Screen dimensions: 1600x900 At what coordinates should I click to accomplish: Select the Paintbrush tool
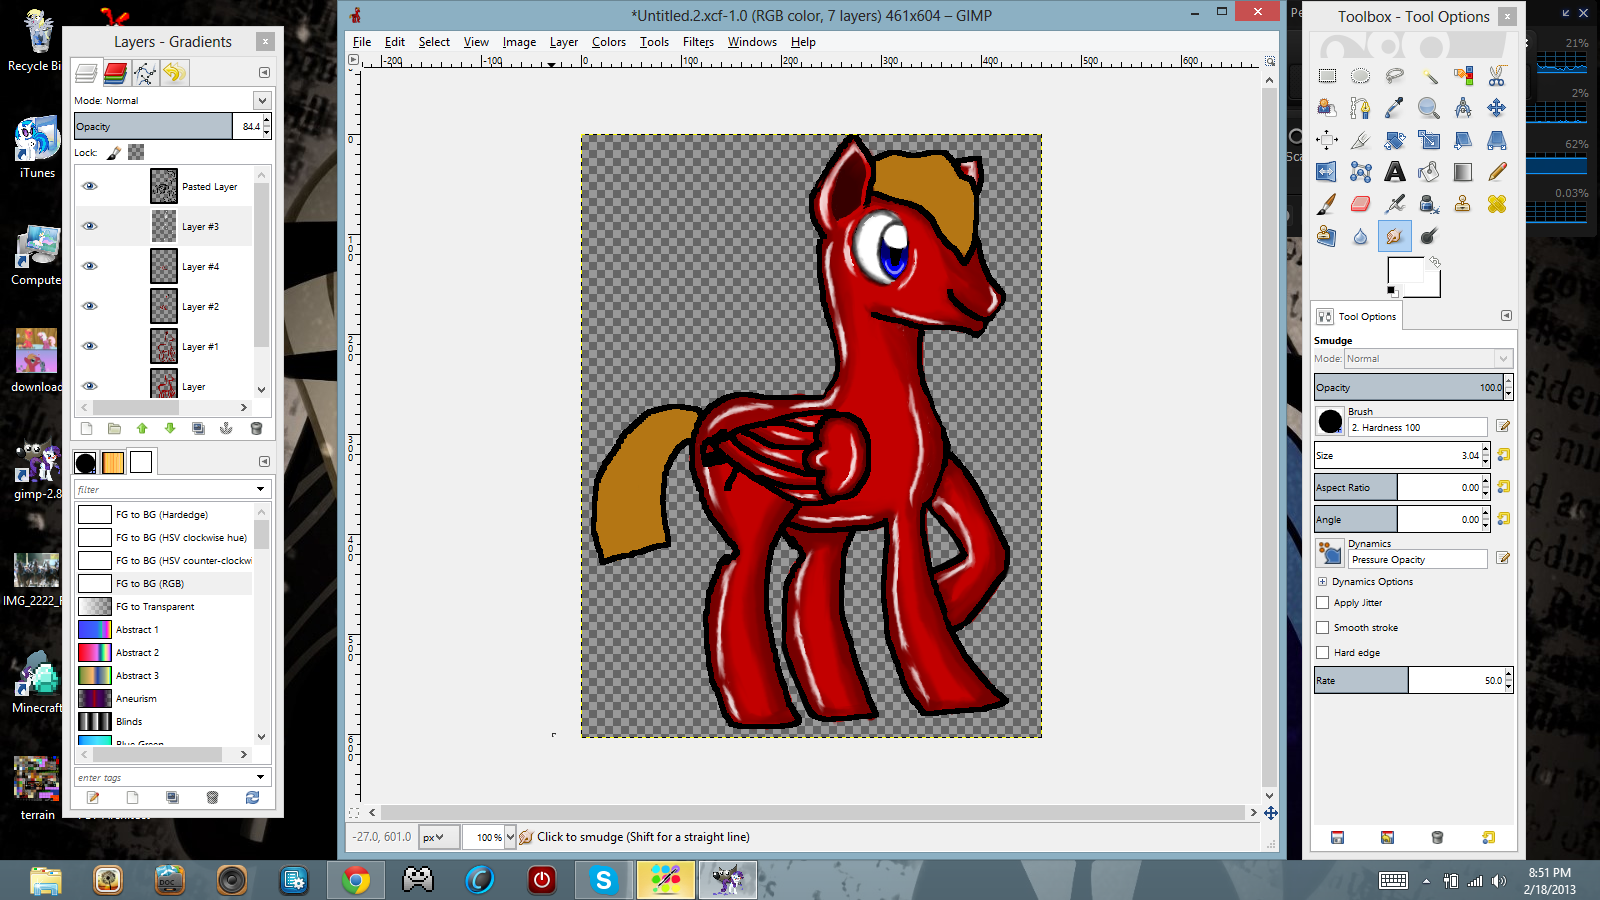coord(1327,204)
